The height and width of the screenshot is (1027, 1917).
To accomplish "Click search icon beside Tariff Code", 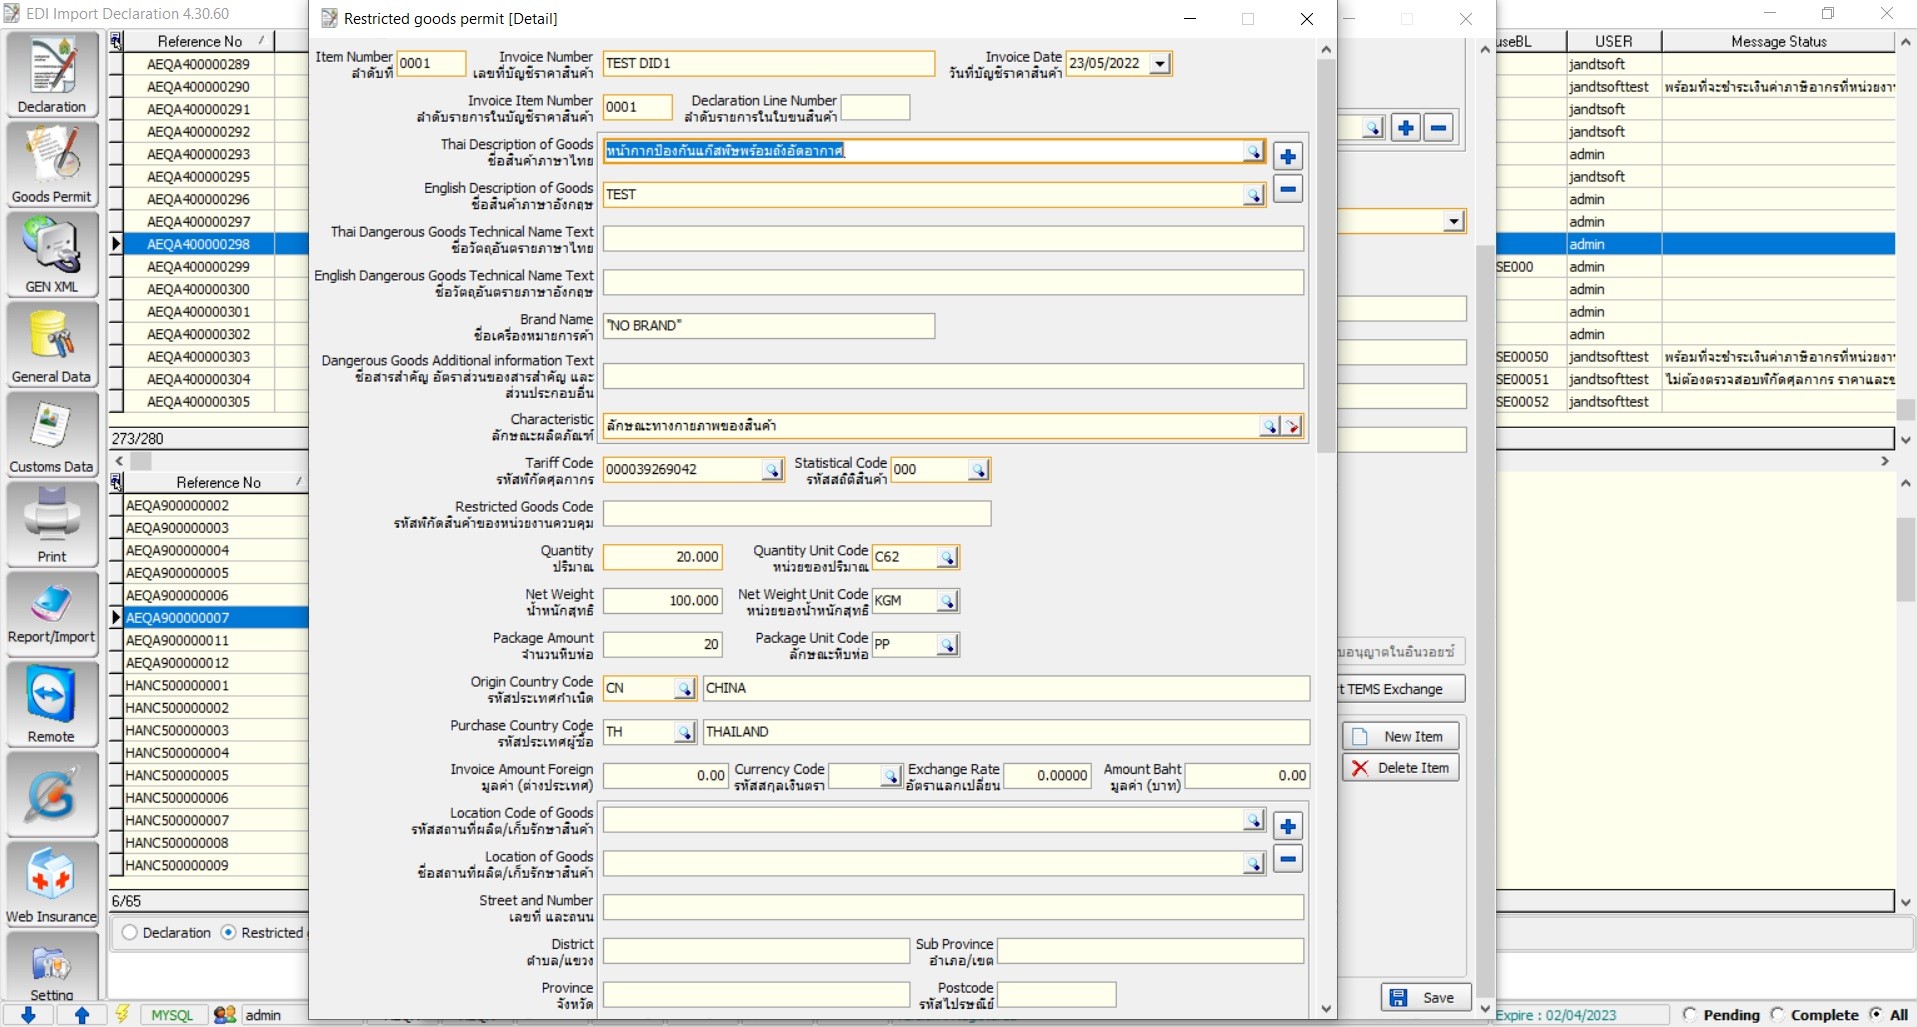I will pos(772,470).
